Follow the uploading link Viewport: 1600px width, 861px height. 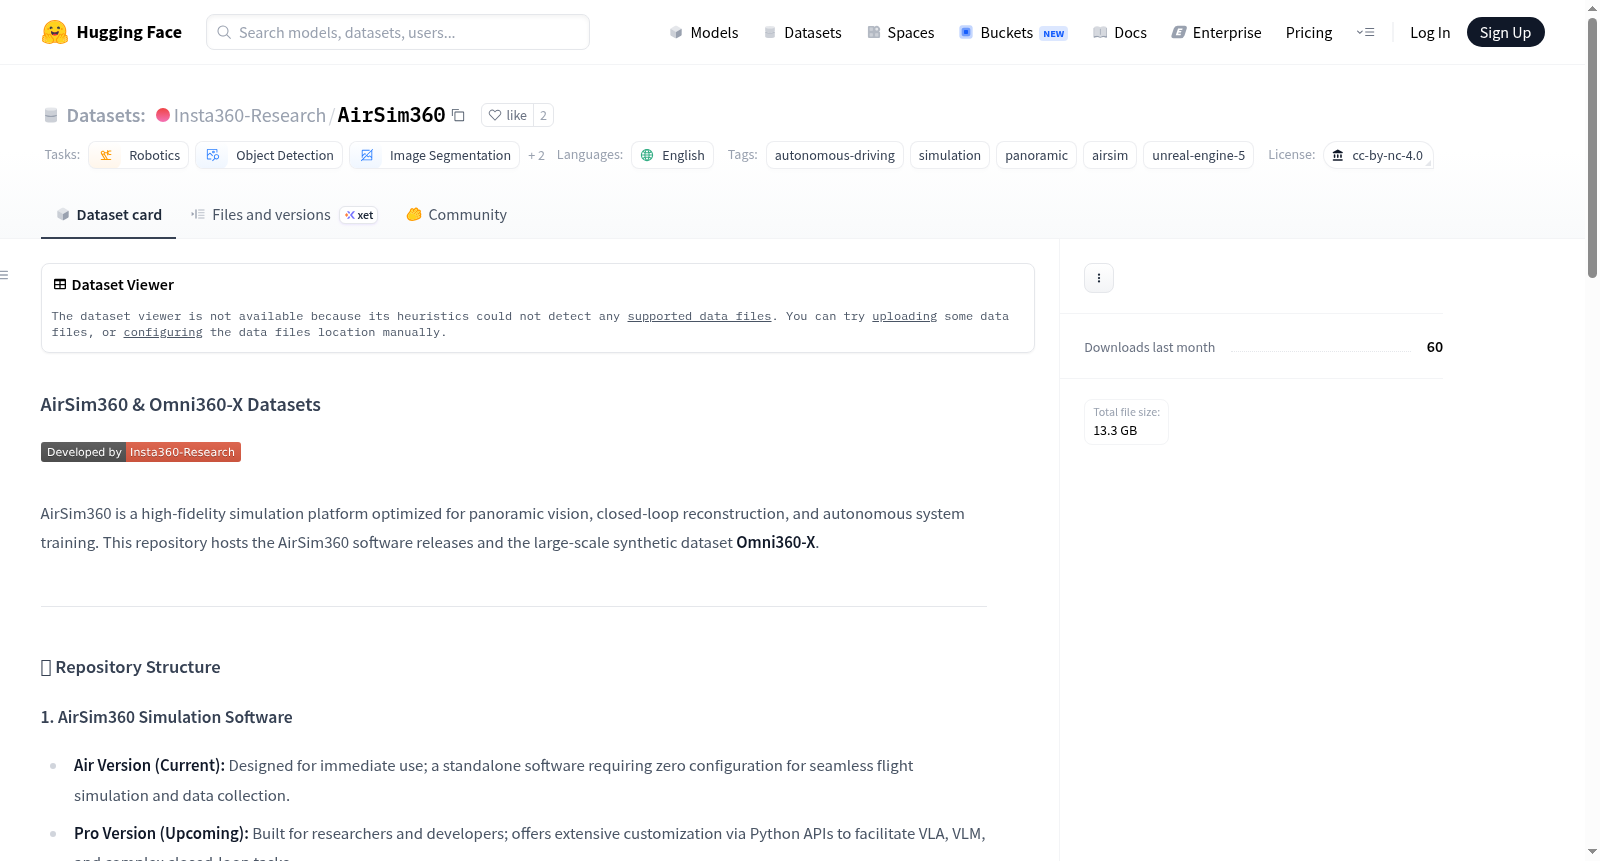point(904,316)
